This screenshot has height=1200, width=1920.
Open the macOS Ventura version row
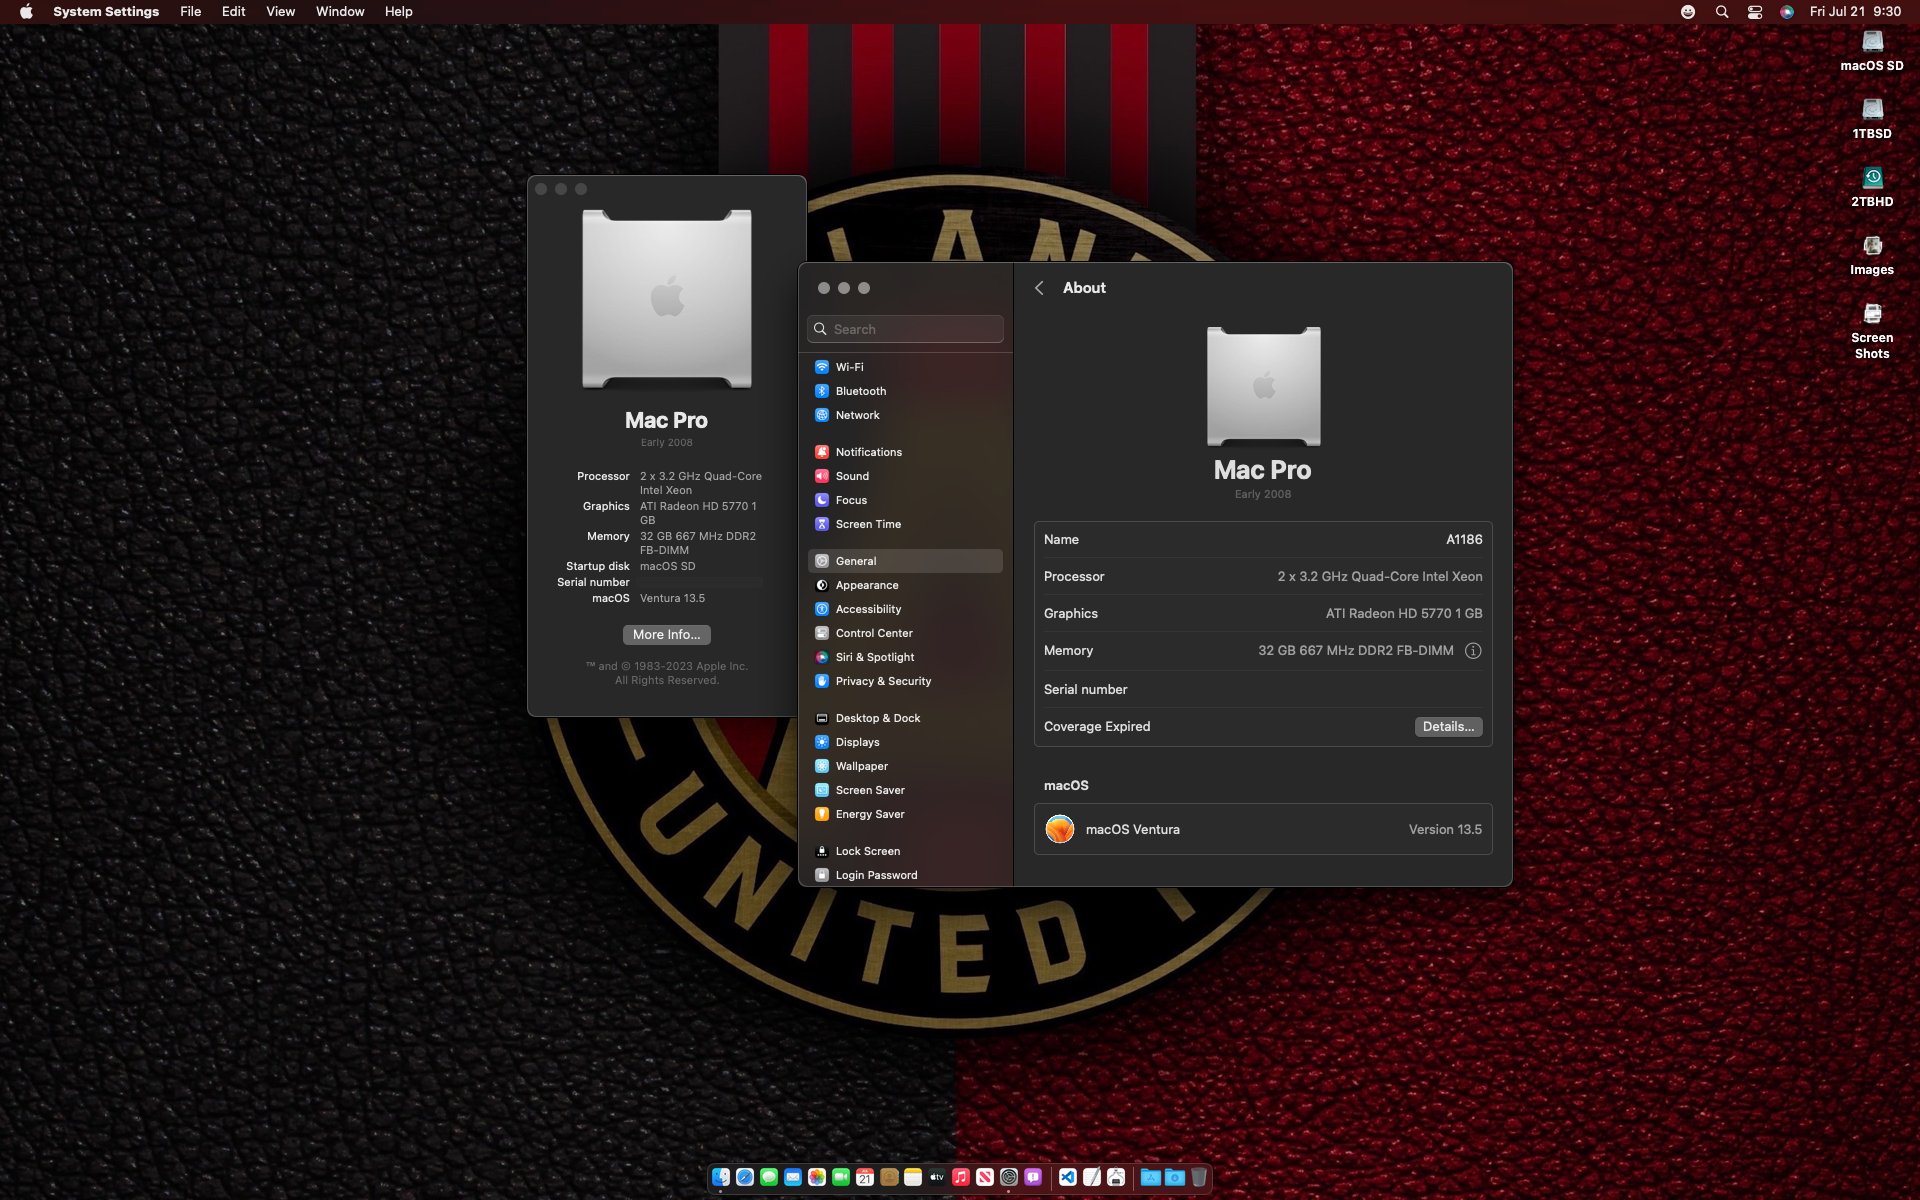coord(1263,829)
